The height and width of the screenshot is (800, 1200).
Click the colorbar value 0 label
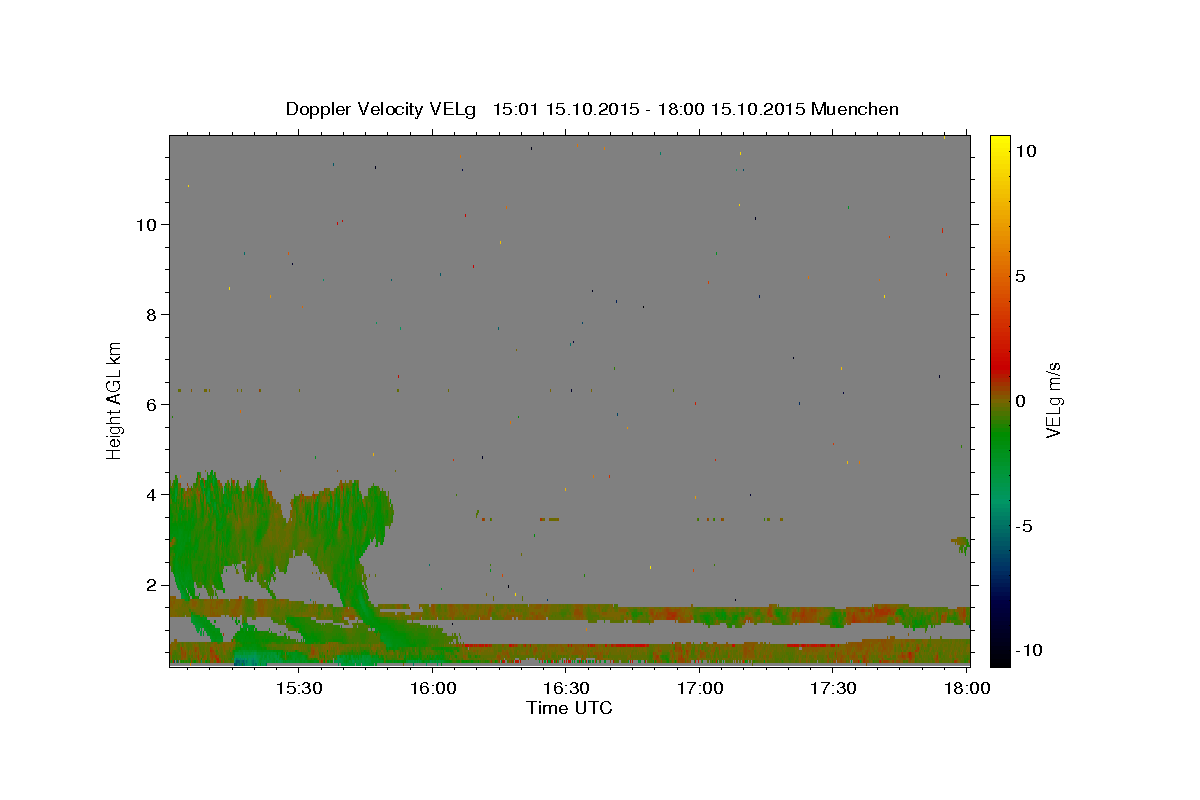[x=1020, y=401]
